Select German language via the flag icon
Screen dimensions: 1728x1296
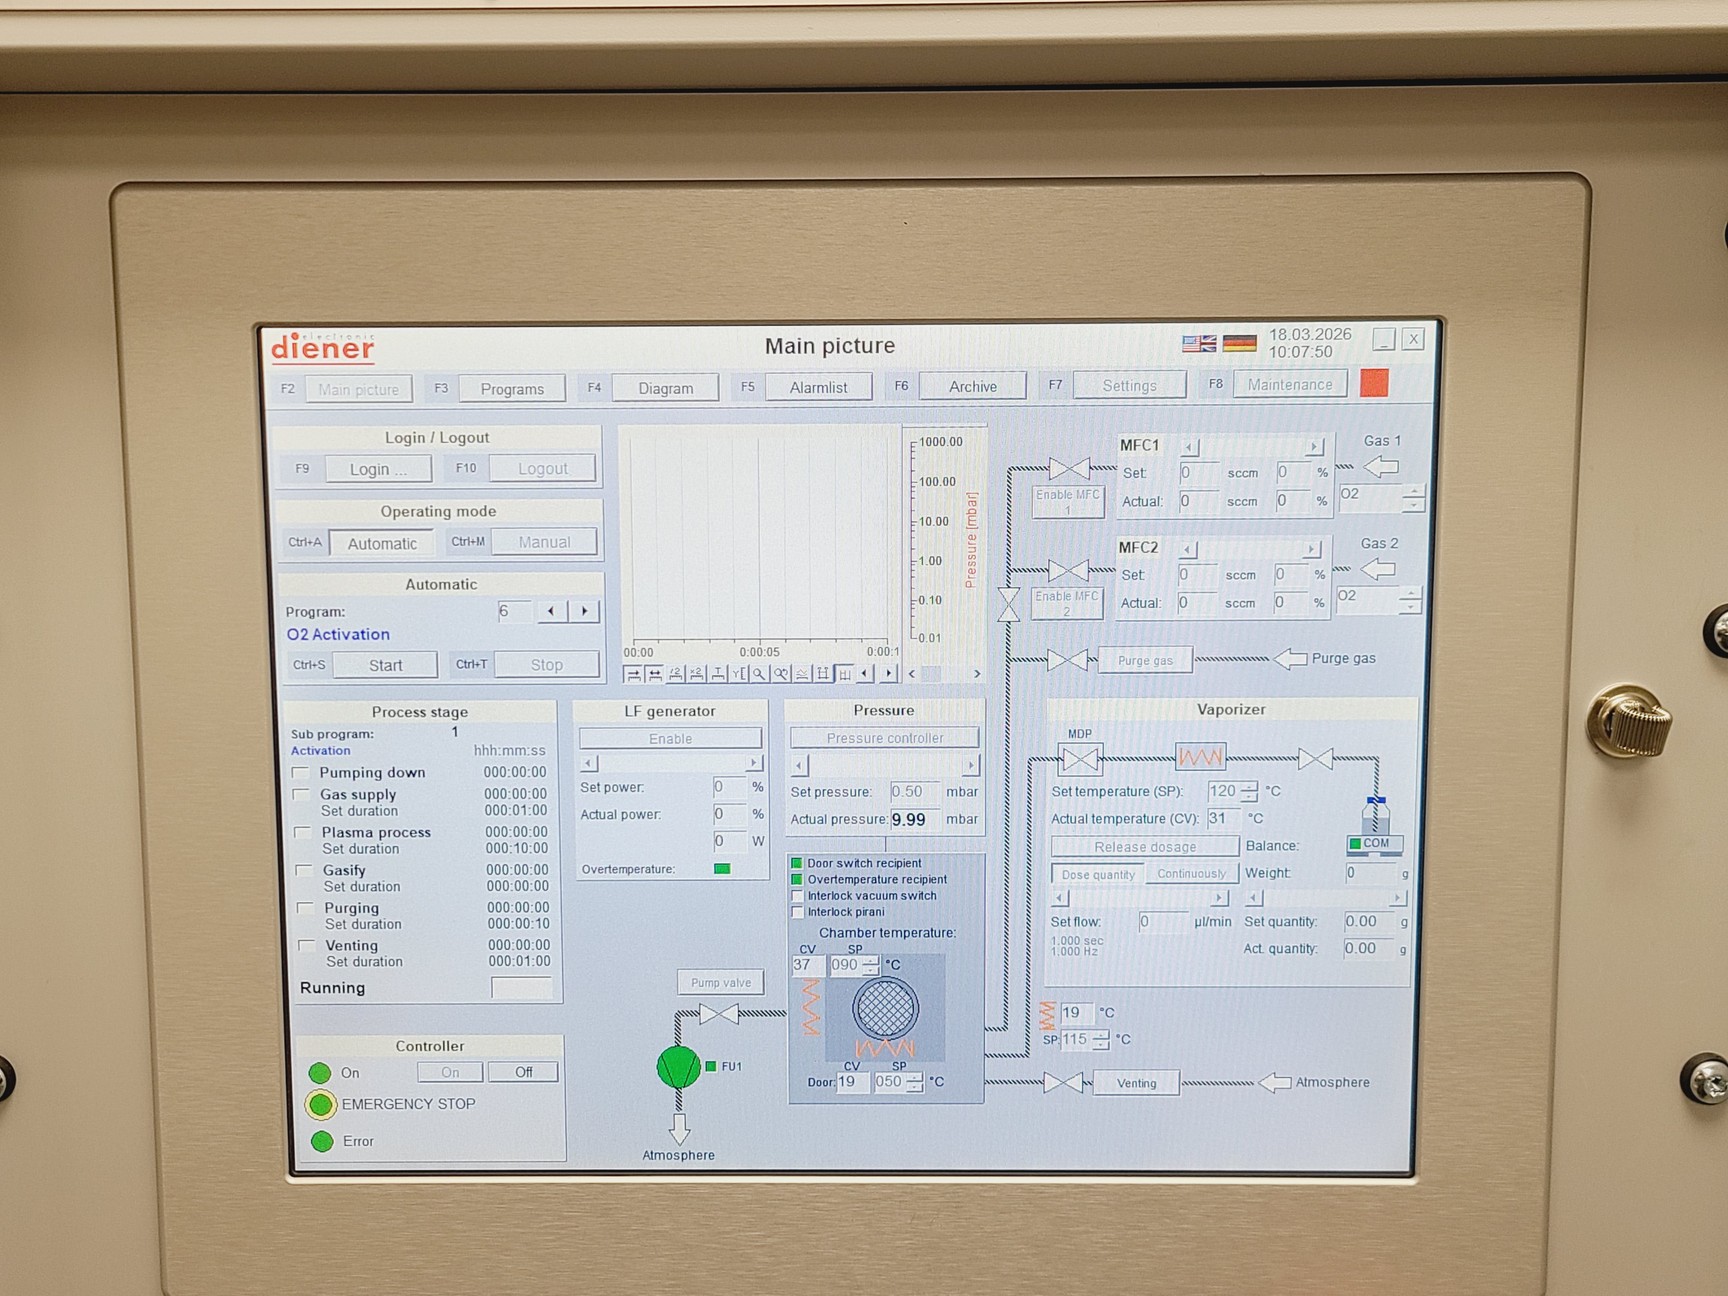1240,342
